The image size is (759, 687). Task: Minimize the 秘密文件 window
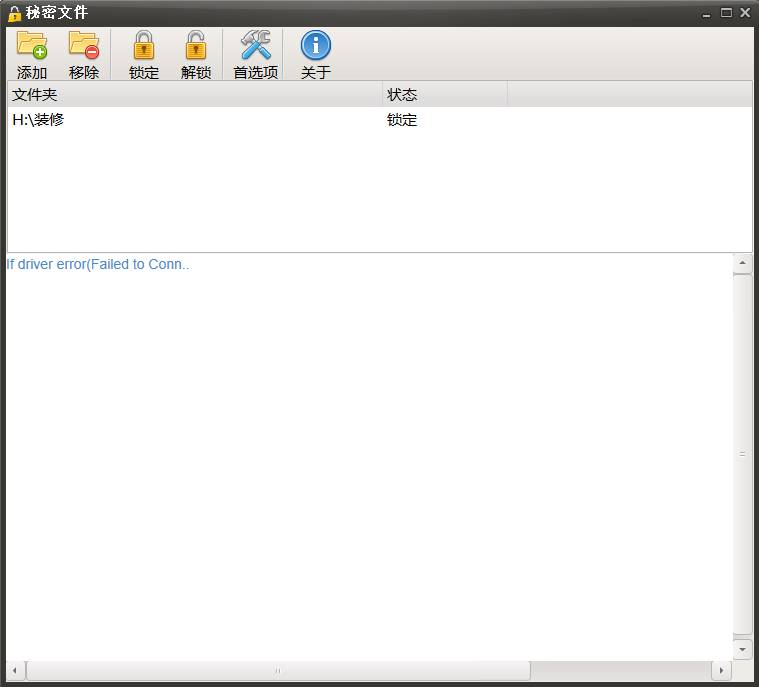tap(707, 13)
